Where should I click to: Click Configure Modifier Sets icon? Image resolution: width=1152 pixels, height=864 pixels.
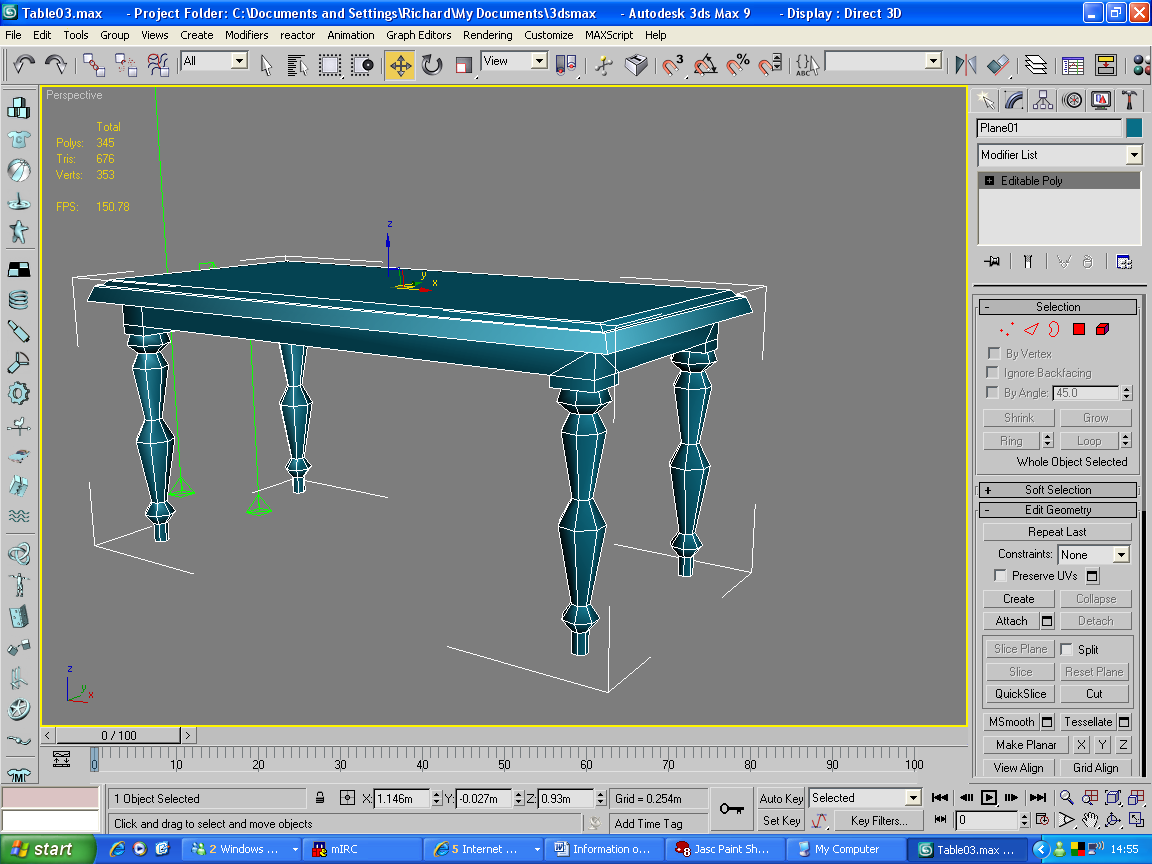coord(1124,262)
